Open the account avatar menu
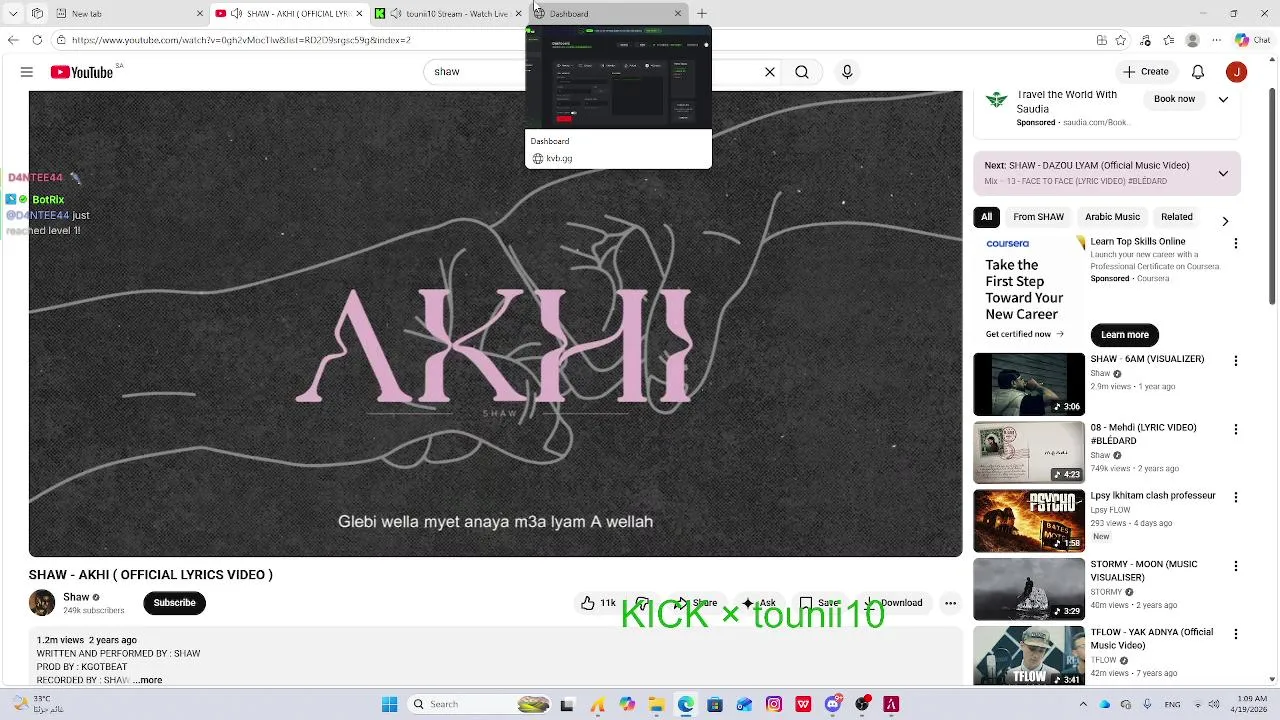The width and height of the screenshot is (1280, 720). 1237,72
